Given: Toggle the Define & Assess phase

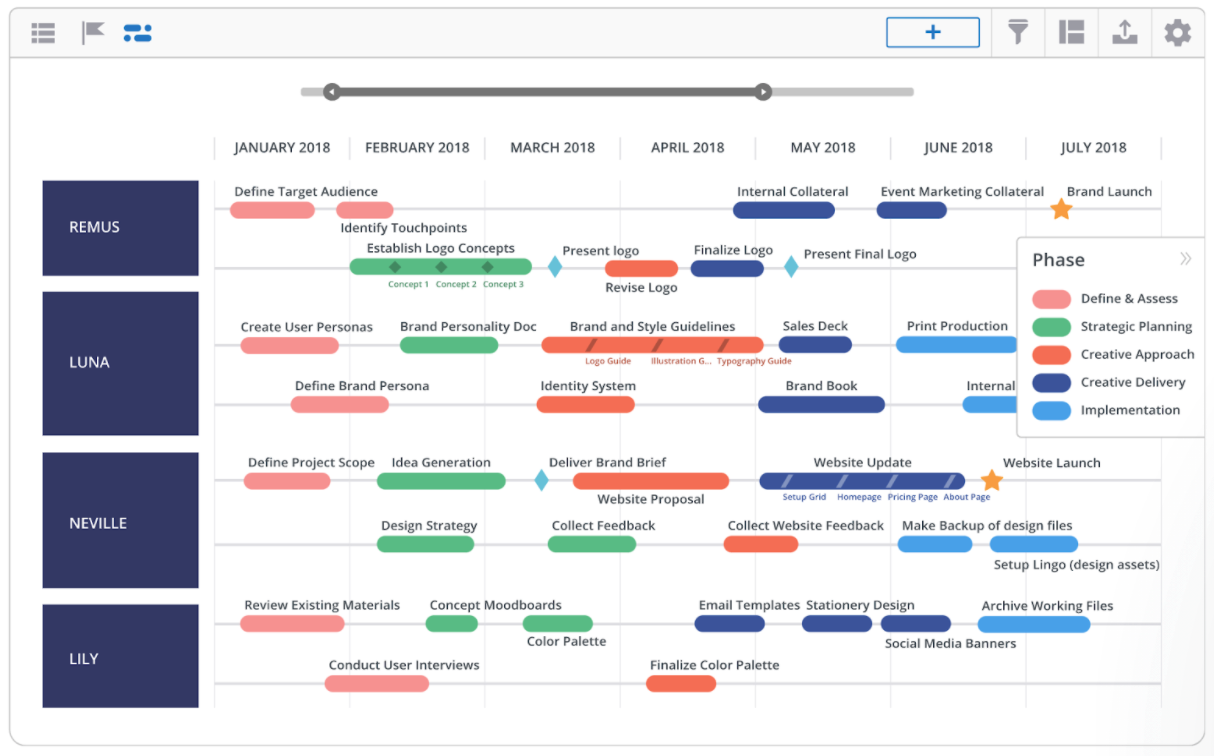Looking at the screenshot, I should pos(1051,298).
